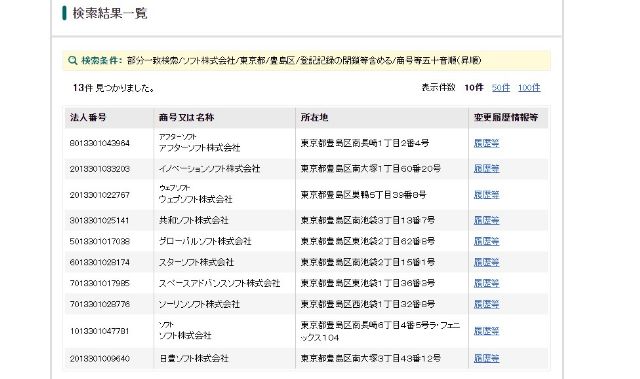Select company name ウェブソフト株式会社
This screenshot has width=640, height=379.
pos(195,199)
